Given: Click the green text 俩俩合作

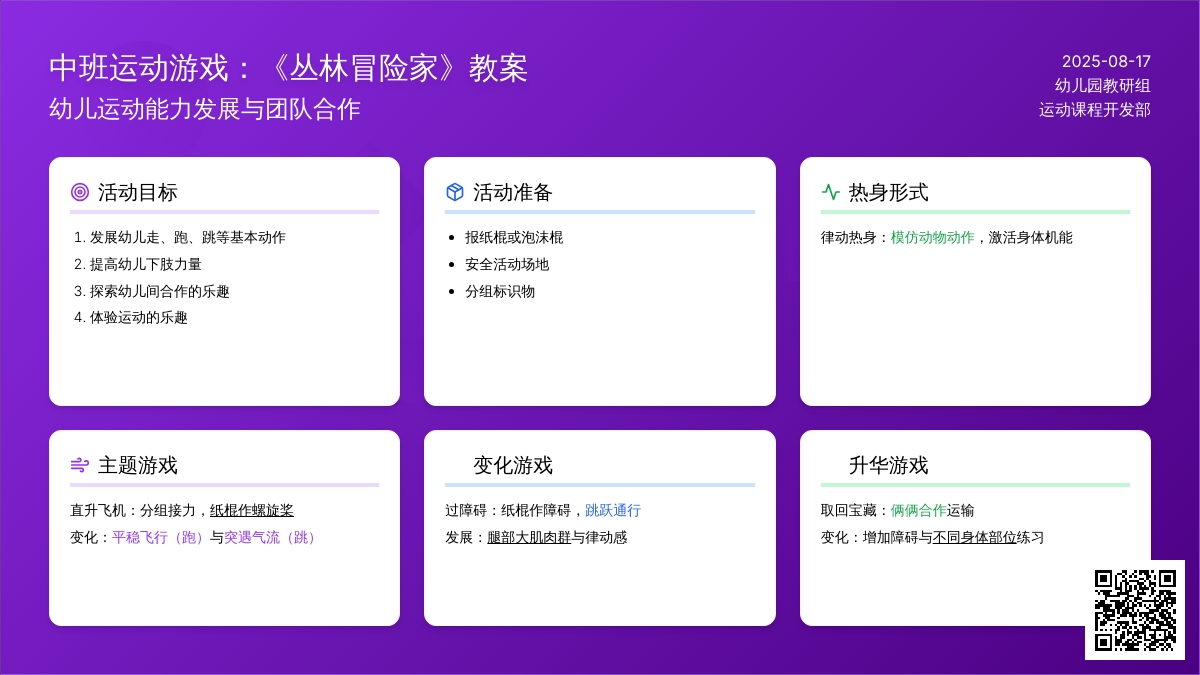Looking at the screenshot, I should pyautogui.click(x=919, y=510).
